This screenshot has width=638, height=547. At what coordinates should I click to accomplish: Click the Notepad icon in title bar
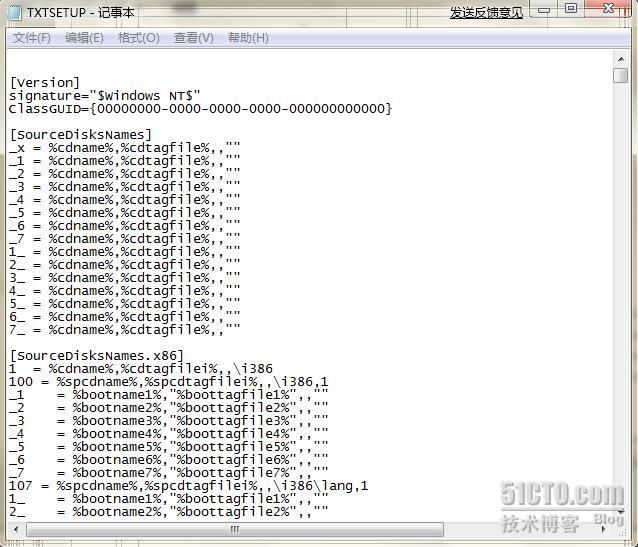click(14, 12)
